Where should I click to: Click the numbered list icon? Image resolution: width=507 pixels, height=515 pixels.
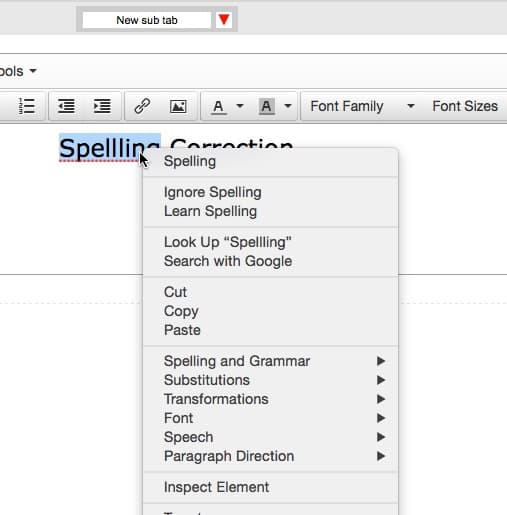click(x=27, y=106)
